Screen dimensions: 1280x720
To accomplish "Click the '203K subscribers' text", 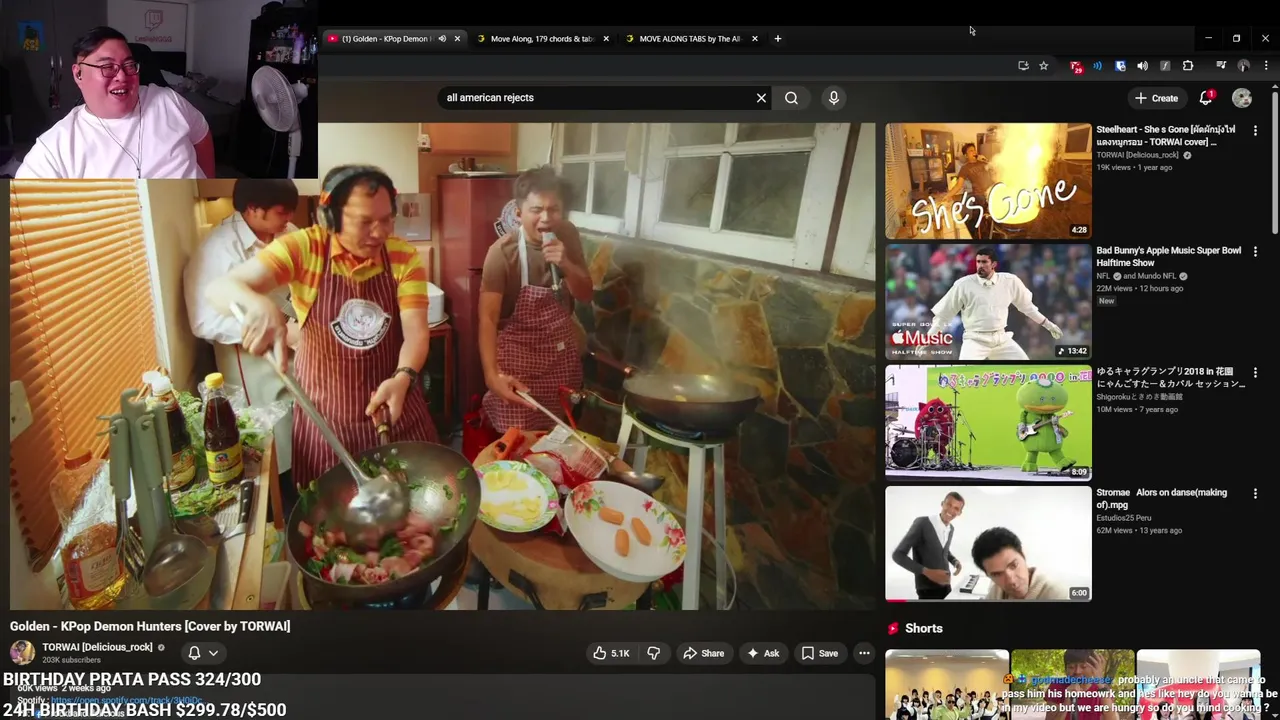I will point(71,660).
